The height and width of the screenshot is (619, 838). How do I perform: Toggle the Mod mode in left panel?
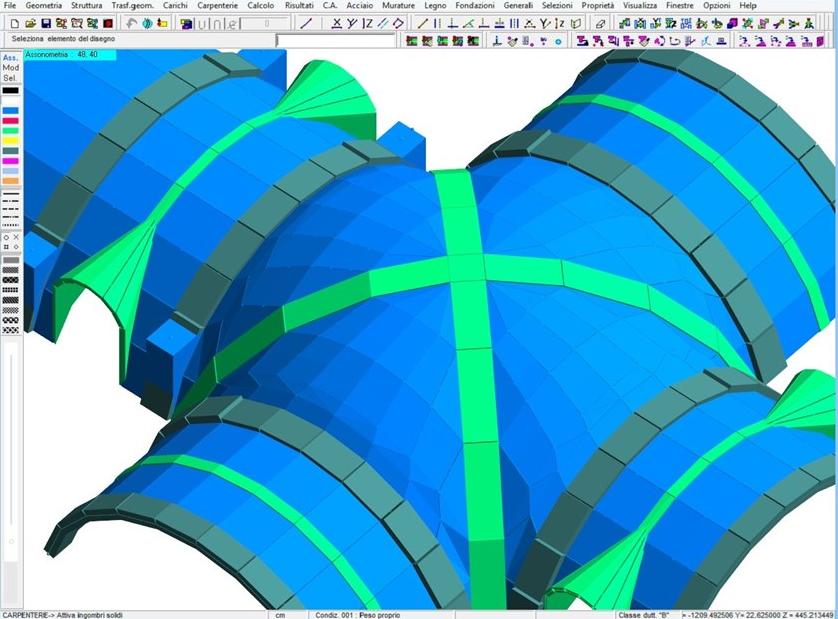point(11,68)
